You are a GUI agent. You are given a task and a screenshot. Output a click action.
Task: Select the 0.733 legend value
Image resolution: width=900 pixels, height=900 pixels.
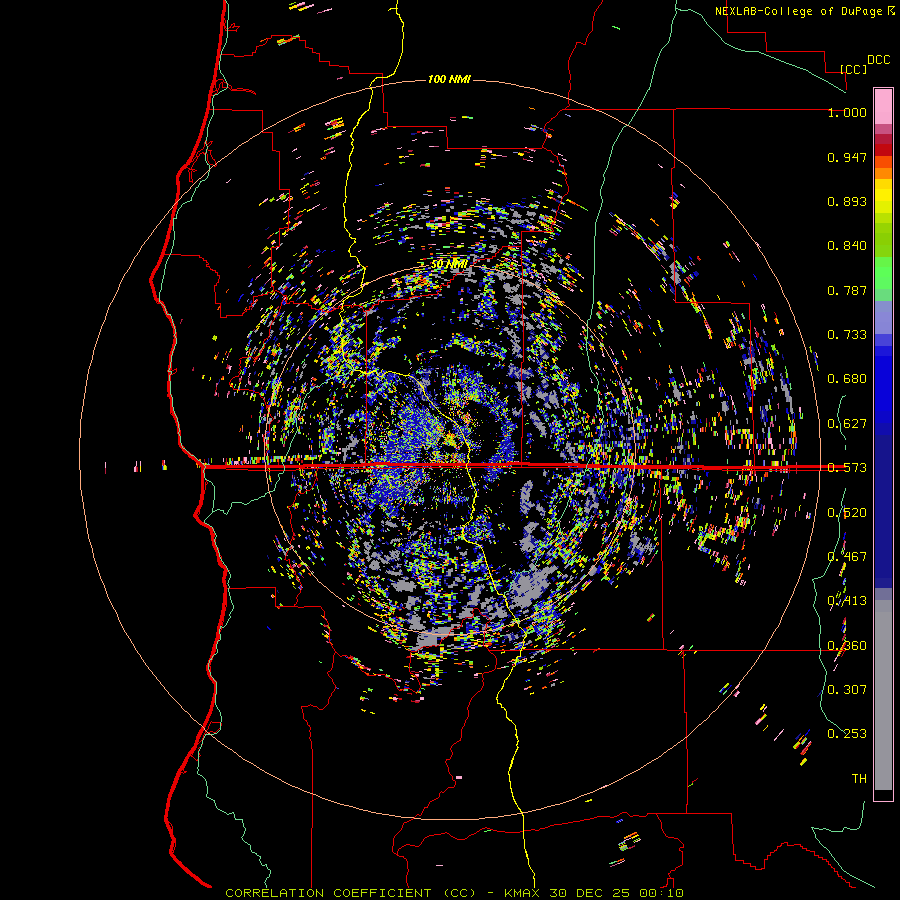tap(847, 335)
